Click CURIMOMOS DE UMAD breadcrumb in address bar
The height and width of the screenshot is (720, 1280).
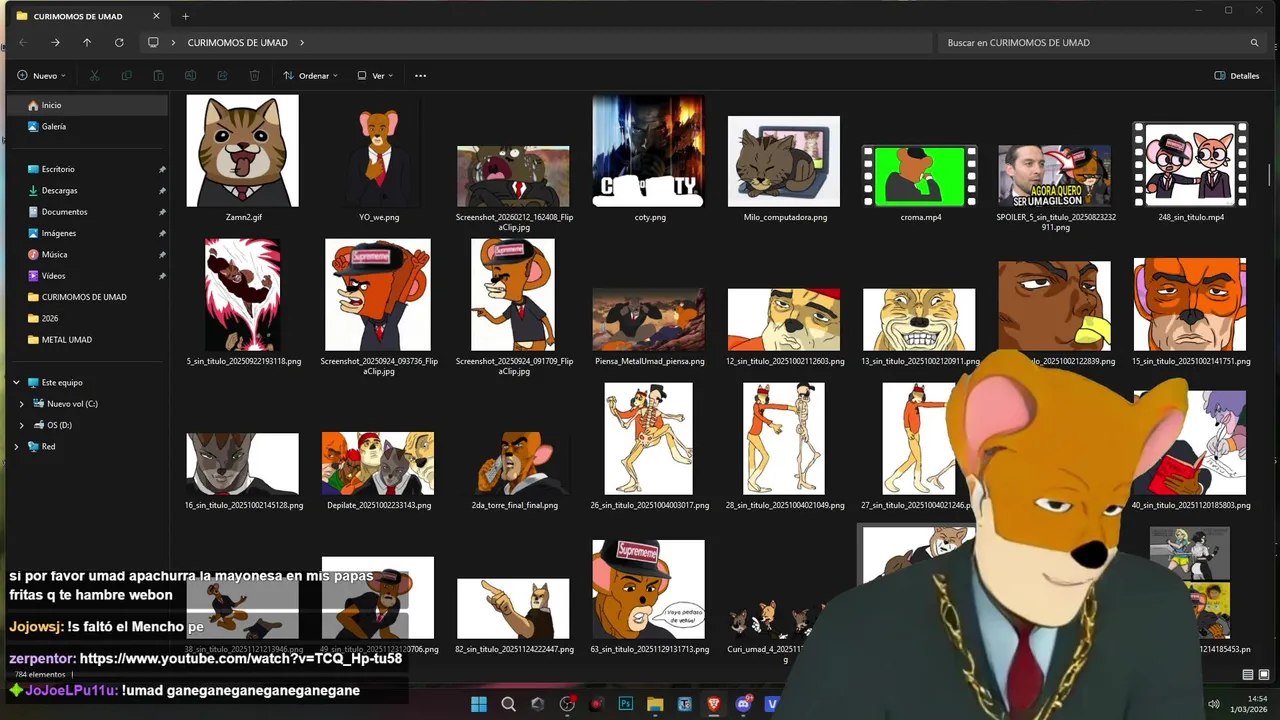pos(237,43)
